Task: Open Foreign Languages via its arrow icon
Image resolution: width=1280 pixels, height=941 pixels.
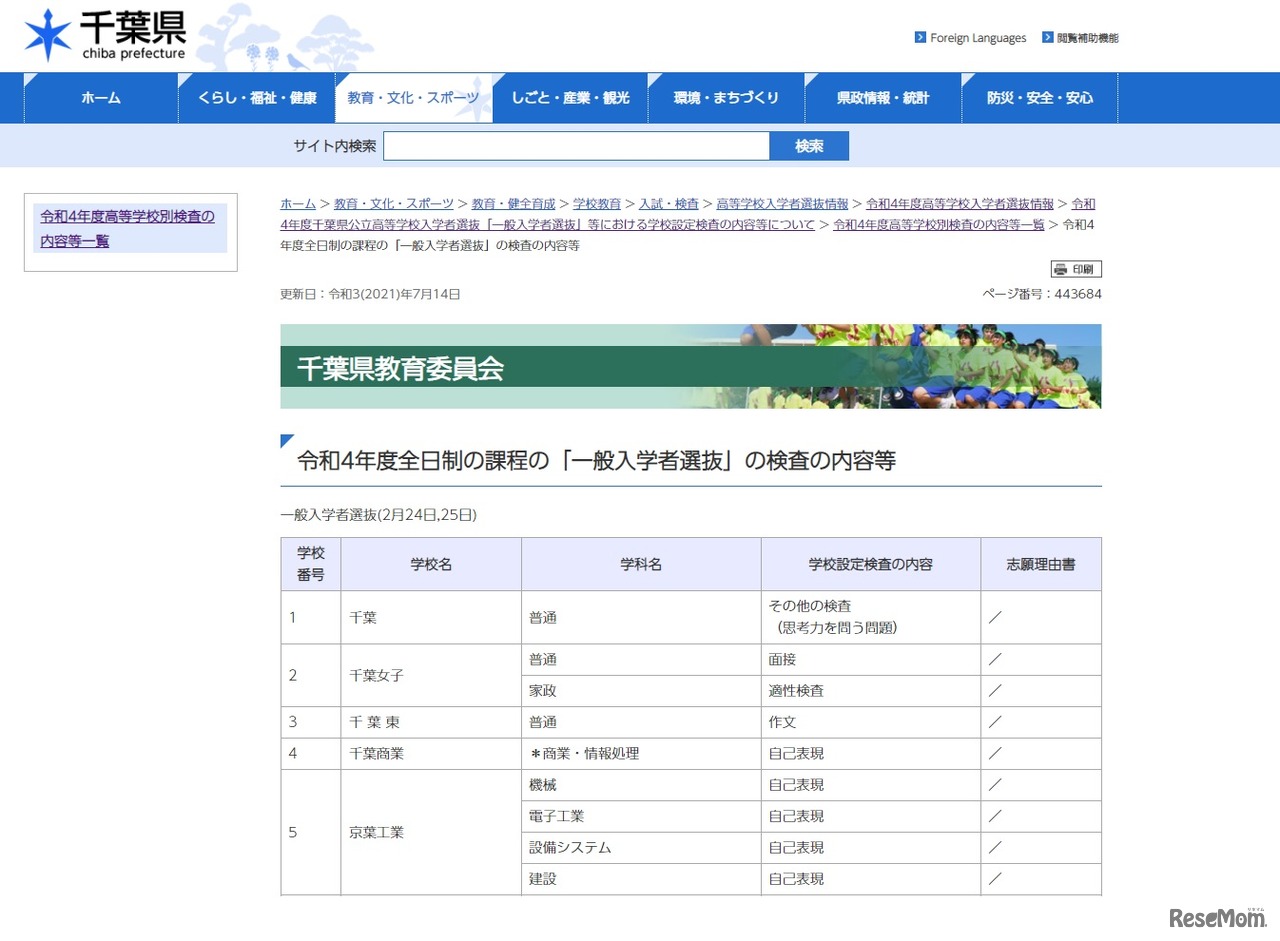Action: tap(919, 37)
